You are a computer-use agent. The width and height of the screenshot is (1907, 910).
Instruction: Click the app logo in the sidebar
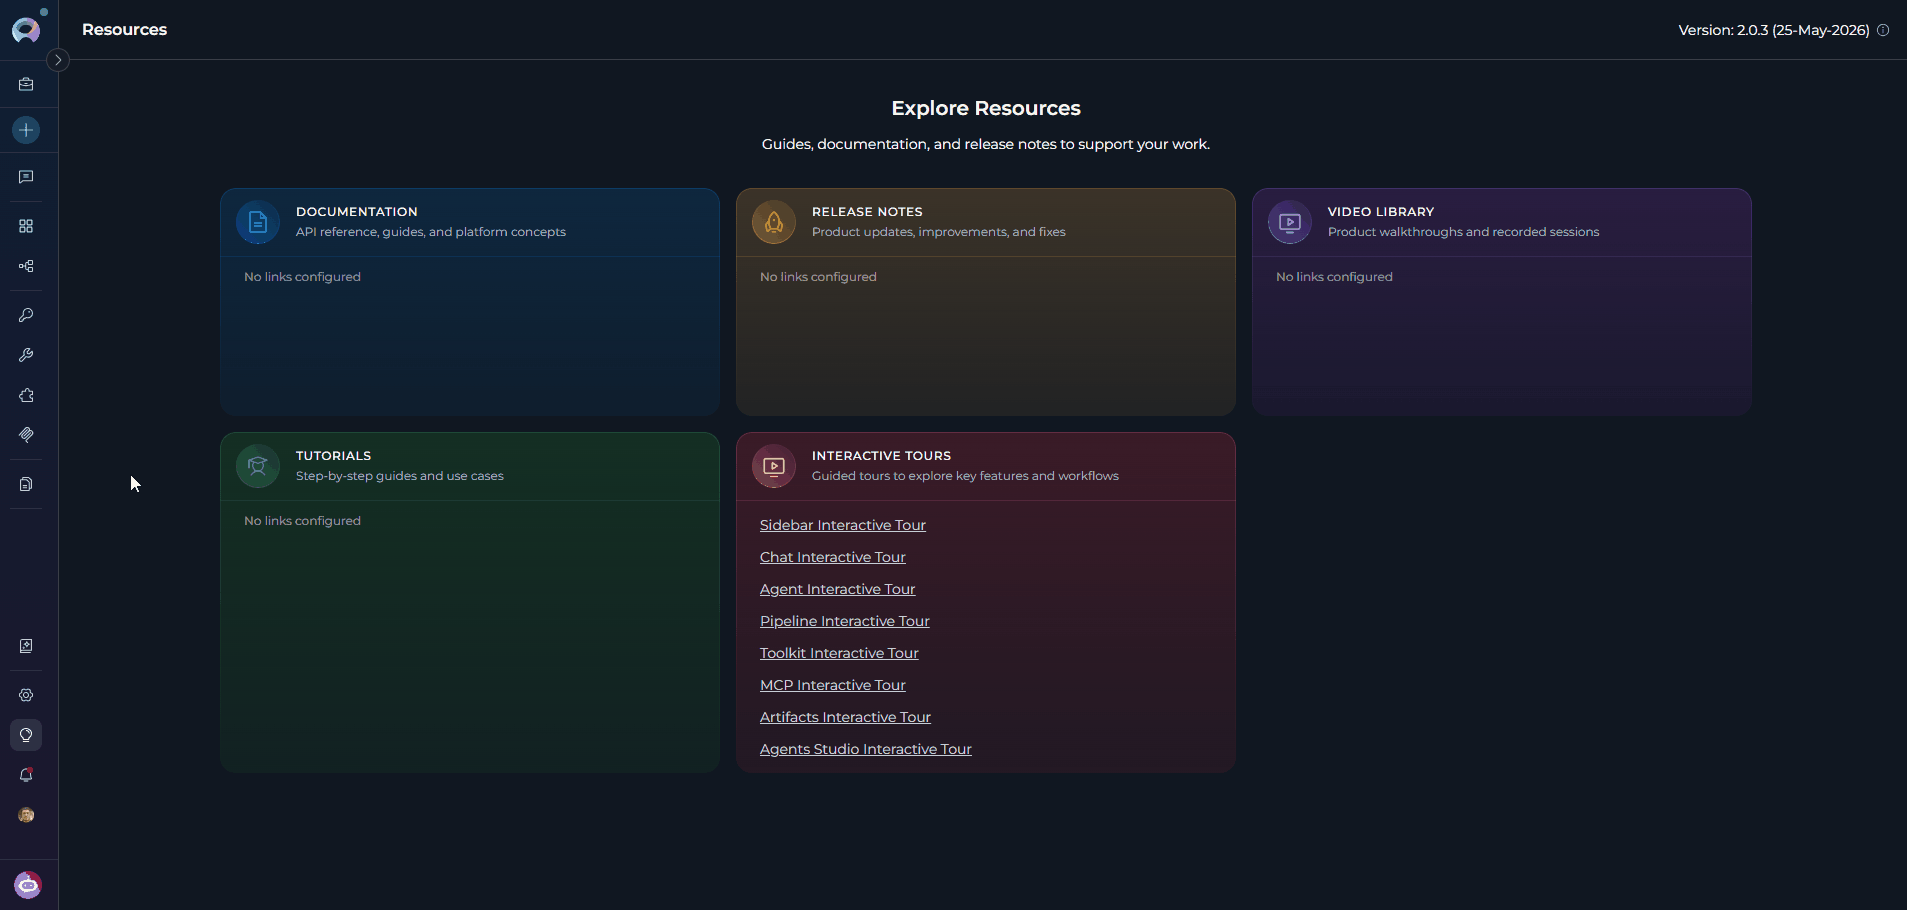pyautogui.click(x=26, y=30)
